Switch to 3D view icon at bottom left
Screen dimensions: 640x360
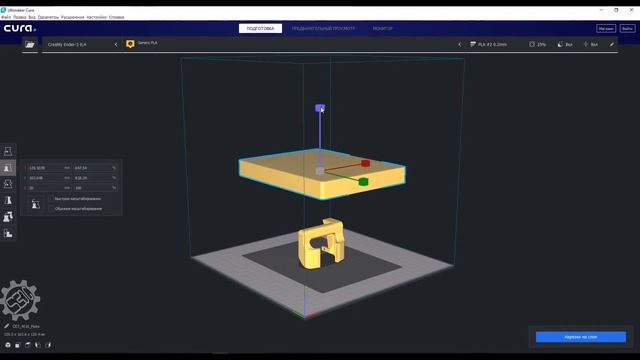[8, 345]
